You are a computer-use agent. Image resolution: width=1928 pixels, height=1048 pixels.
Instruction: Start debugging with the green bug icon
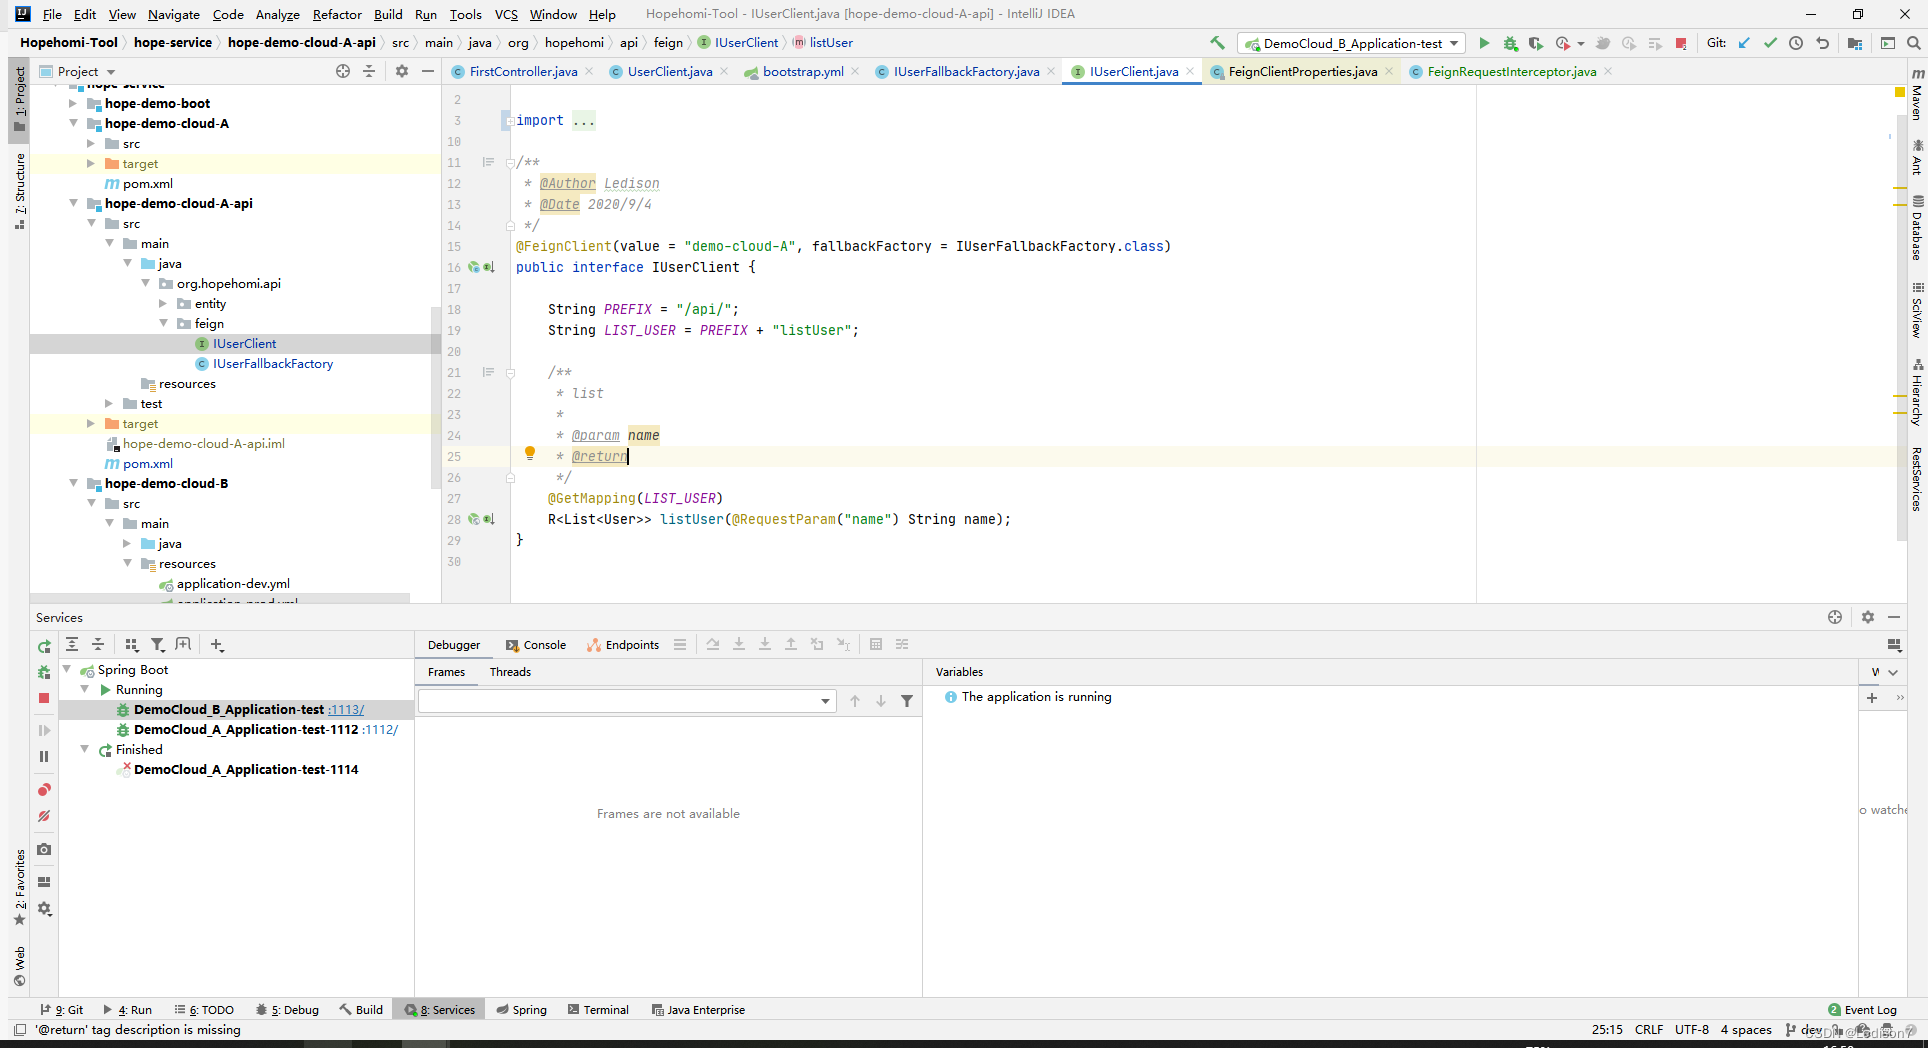coord(1510,43)
